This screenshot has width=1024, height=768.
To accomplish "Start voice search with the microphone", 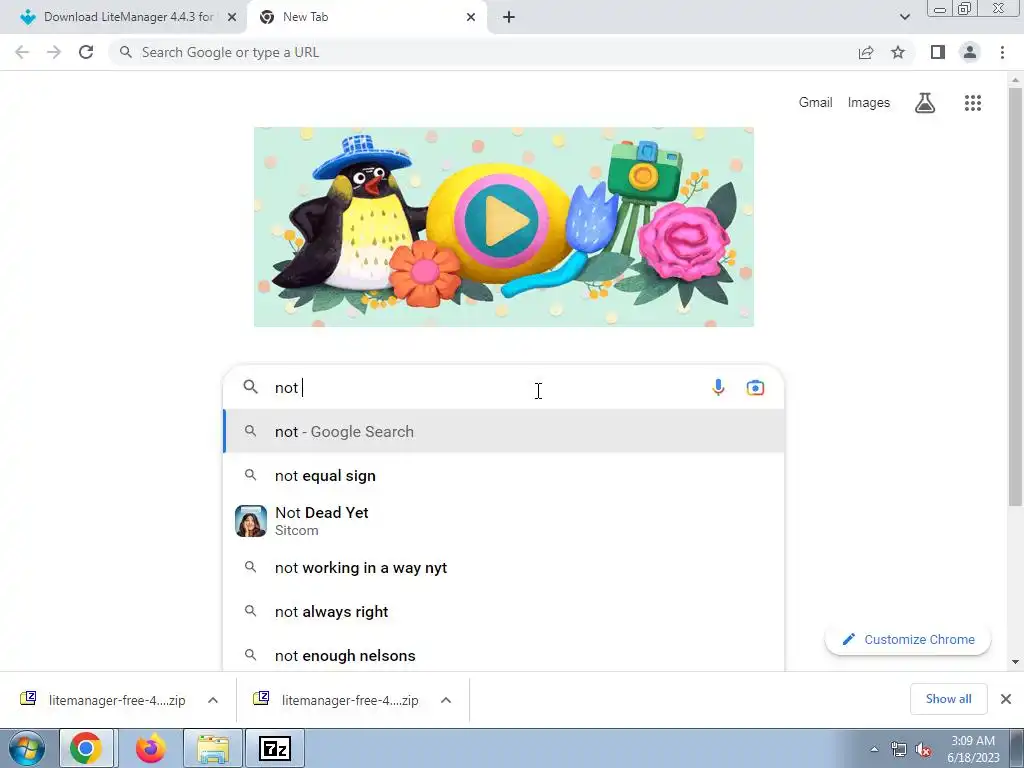I will point(718,387).
